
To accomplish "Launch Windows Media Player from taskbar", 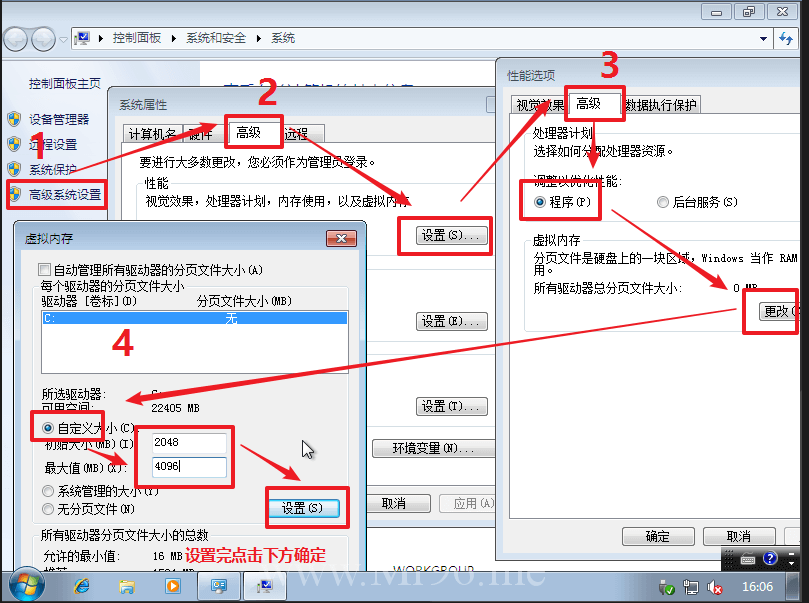I will (173, 586).
